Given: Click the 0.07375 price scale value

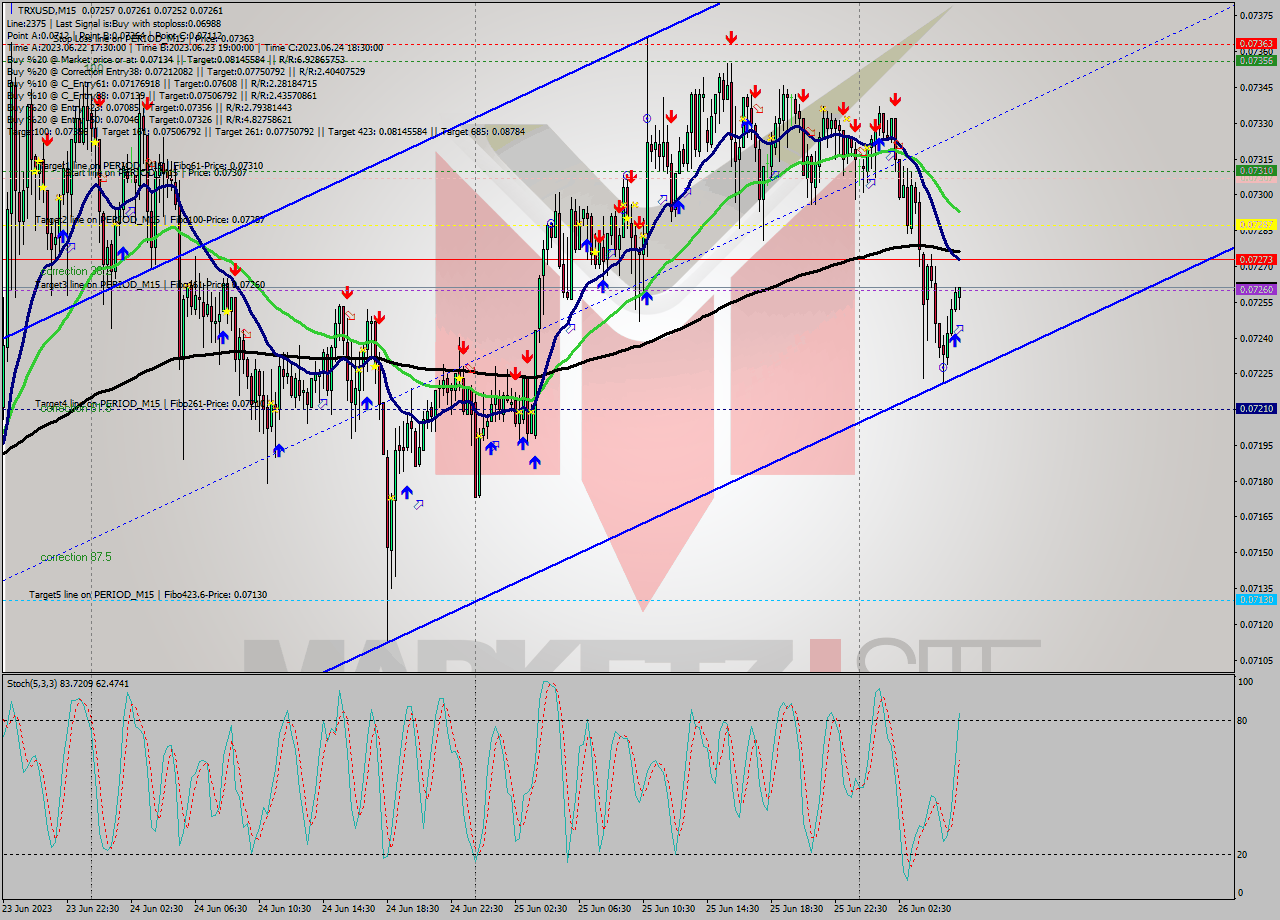Looking at the screenshot, I should (x=1255, y=16).
